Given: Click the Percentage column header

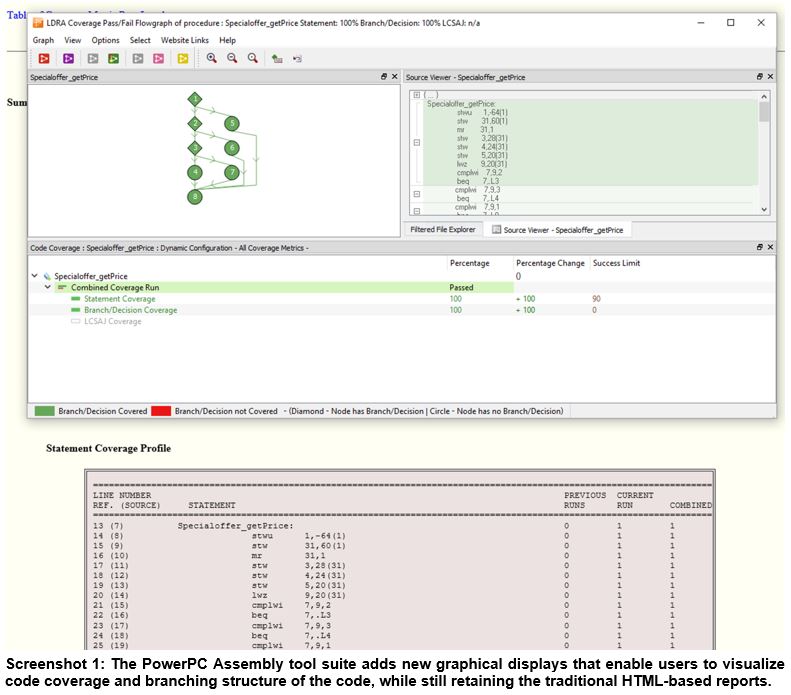Looking at the screenshot, I should pyautogui.click(x=470, y=263).
